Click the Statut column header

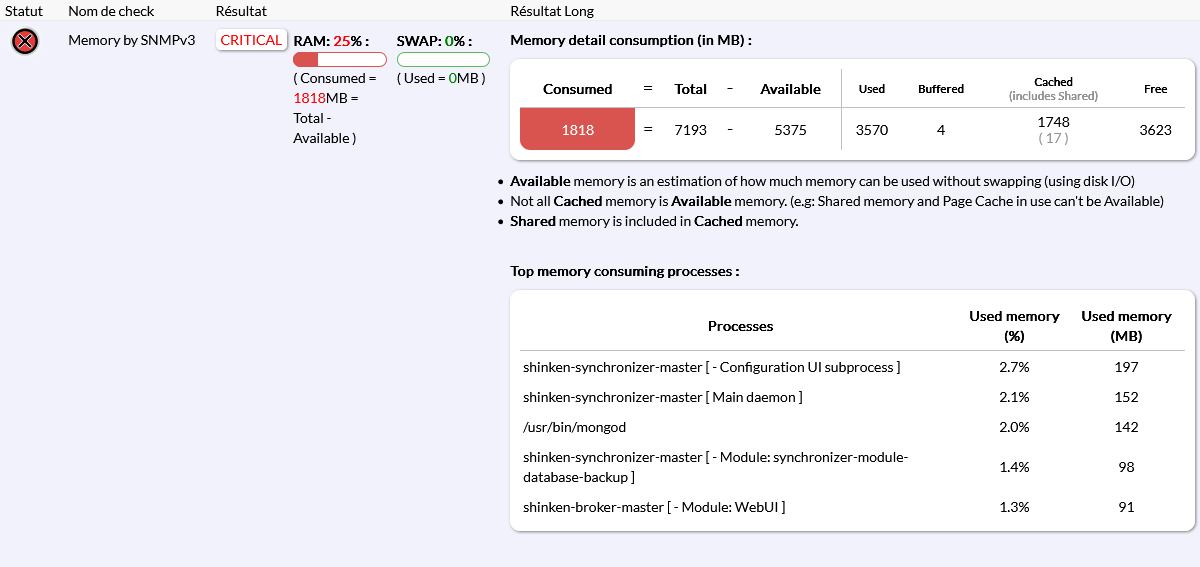tap(24, 11)
